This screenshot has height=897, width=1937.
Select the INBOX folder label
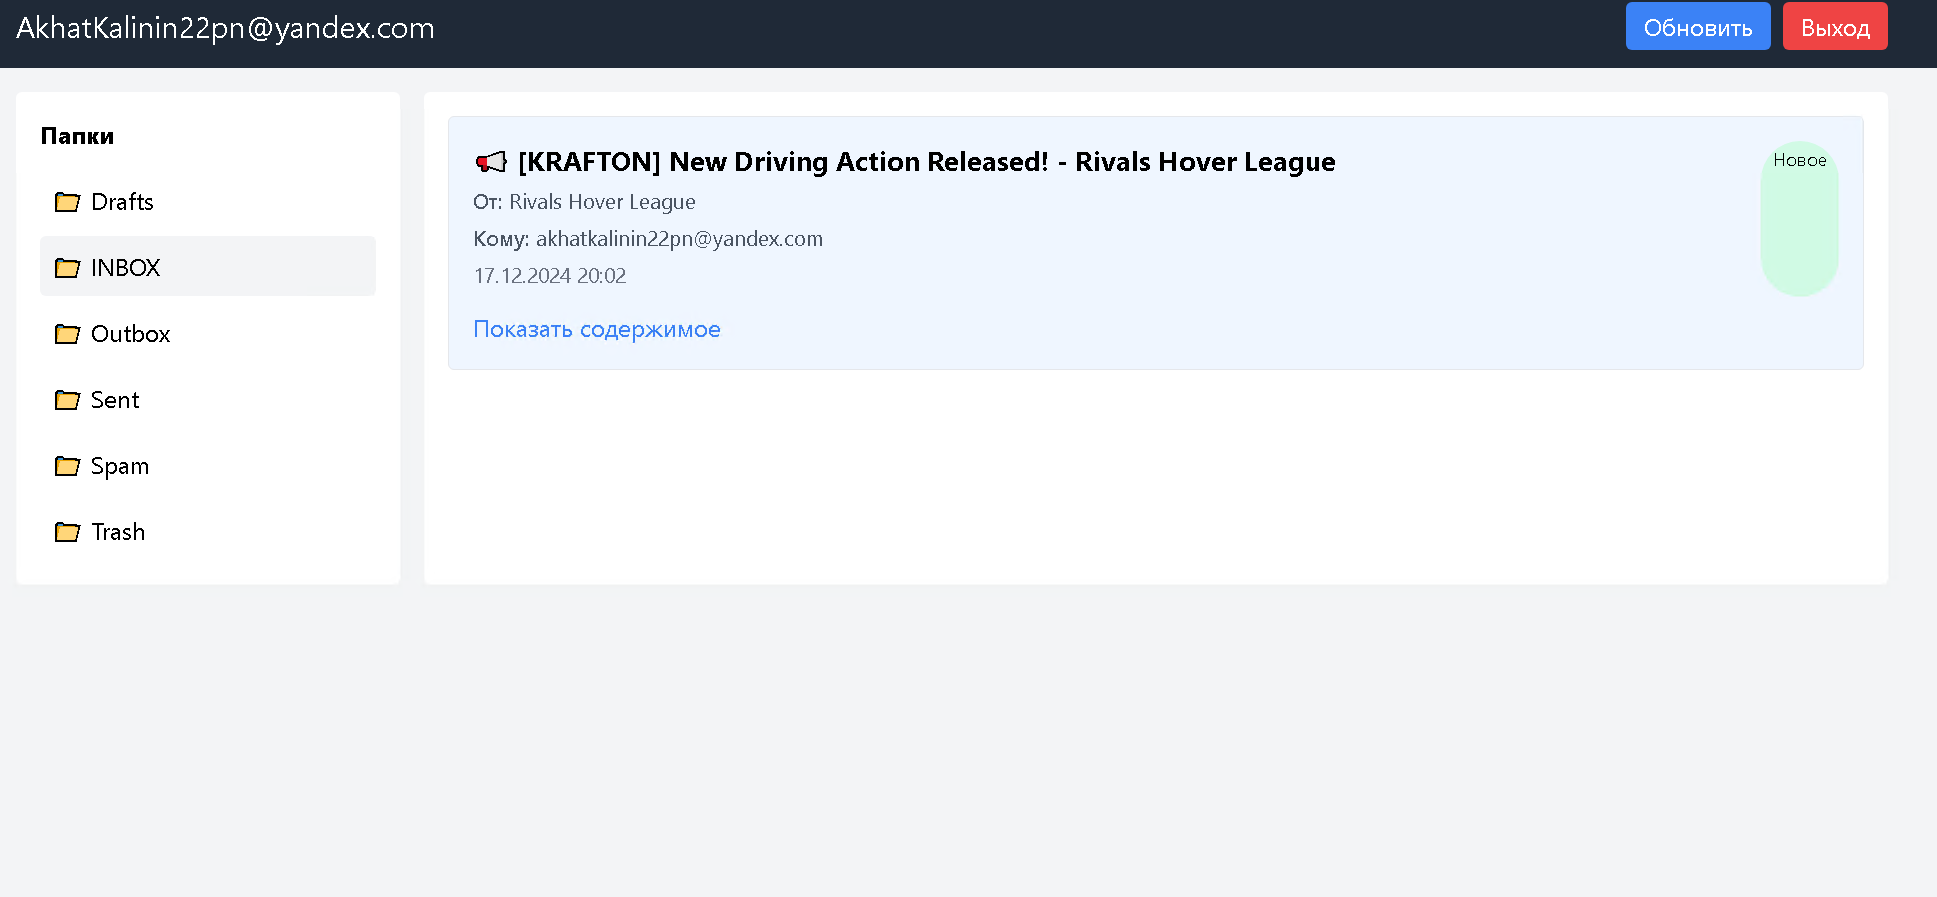tap(125, 268)
